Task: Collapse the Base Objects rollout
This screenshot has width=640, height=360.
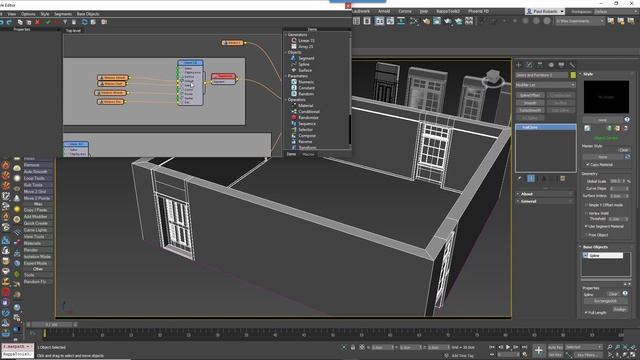Action: pos(607,247)
